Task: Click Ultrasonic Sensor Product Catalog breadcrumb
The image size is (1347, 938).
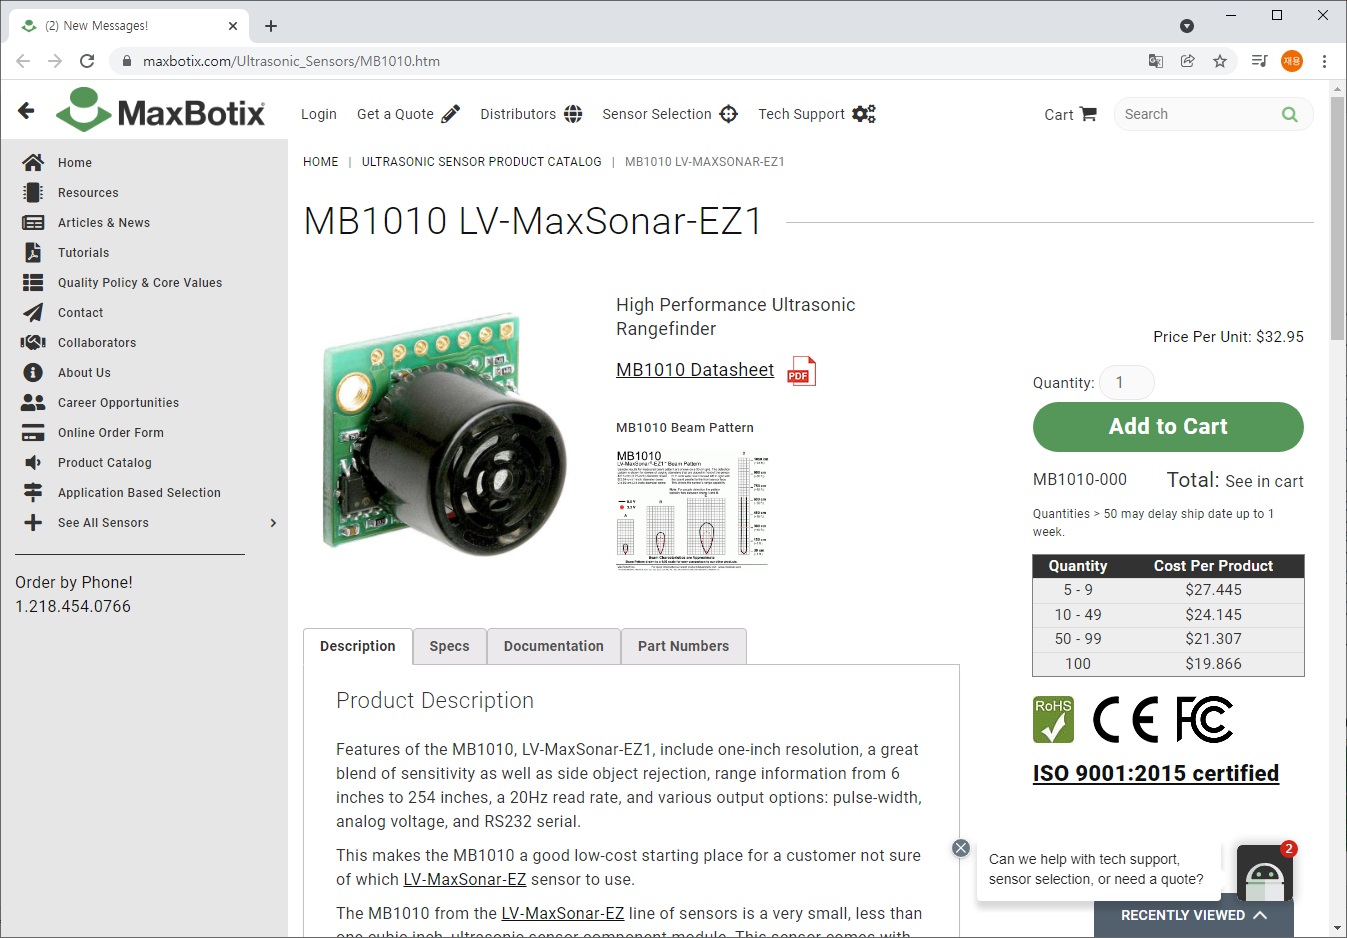Action: click(482, 162)
